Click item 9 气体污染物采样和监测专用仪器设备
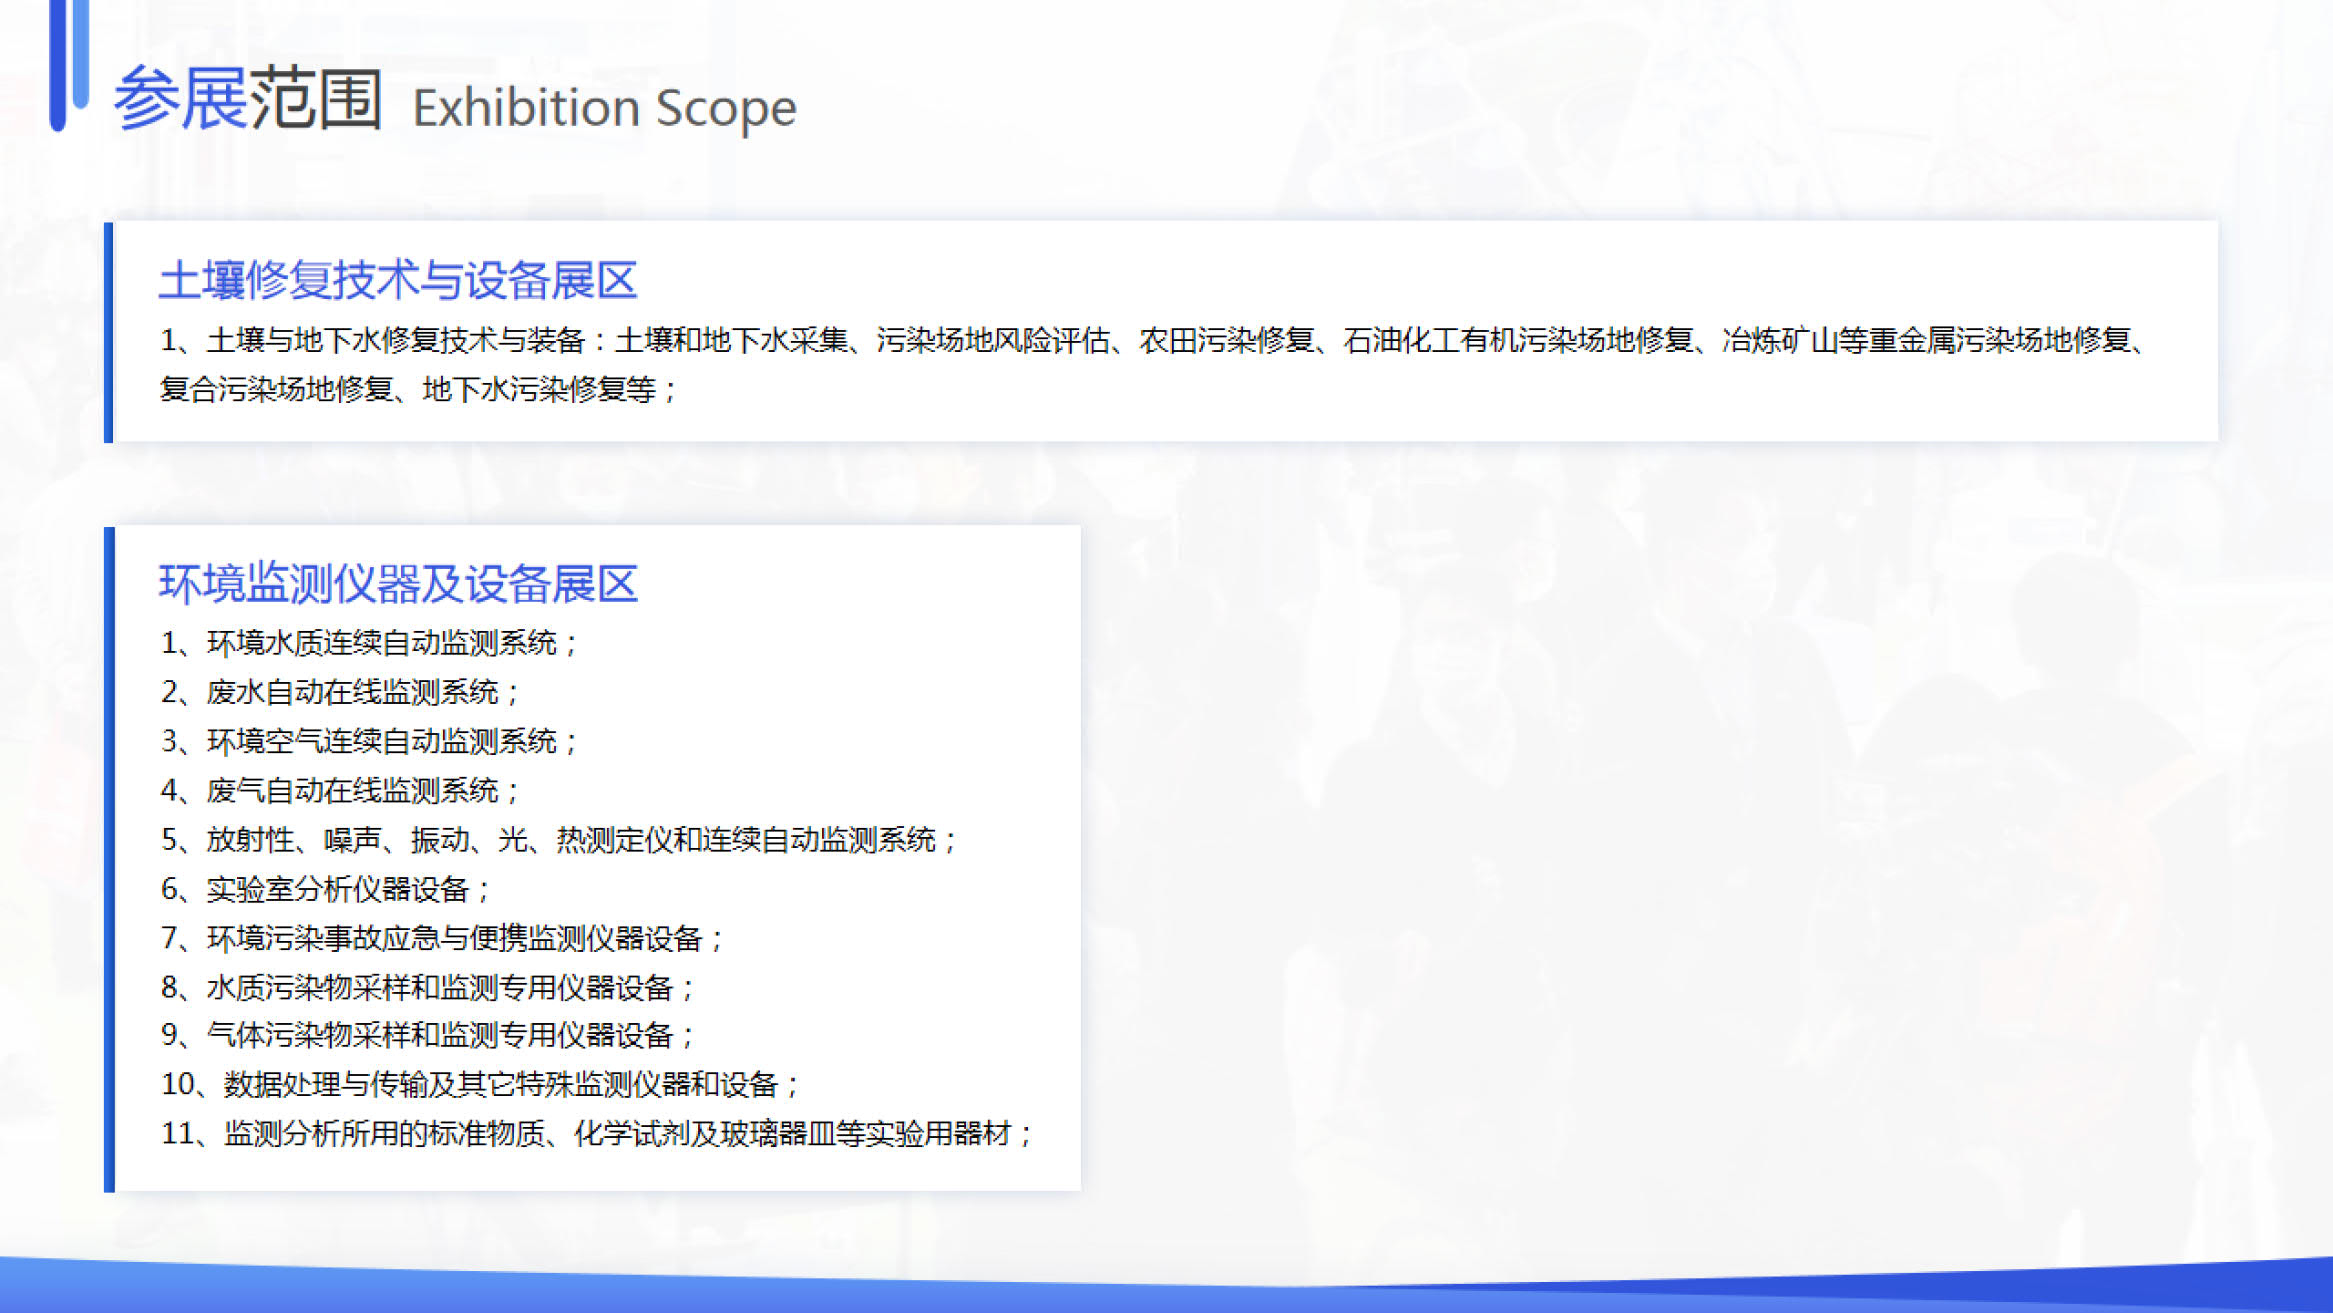This screenshot has width=2333, height=1313. pos(427,1035)
